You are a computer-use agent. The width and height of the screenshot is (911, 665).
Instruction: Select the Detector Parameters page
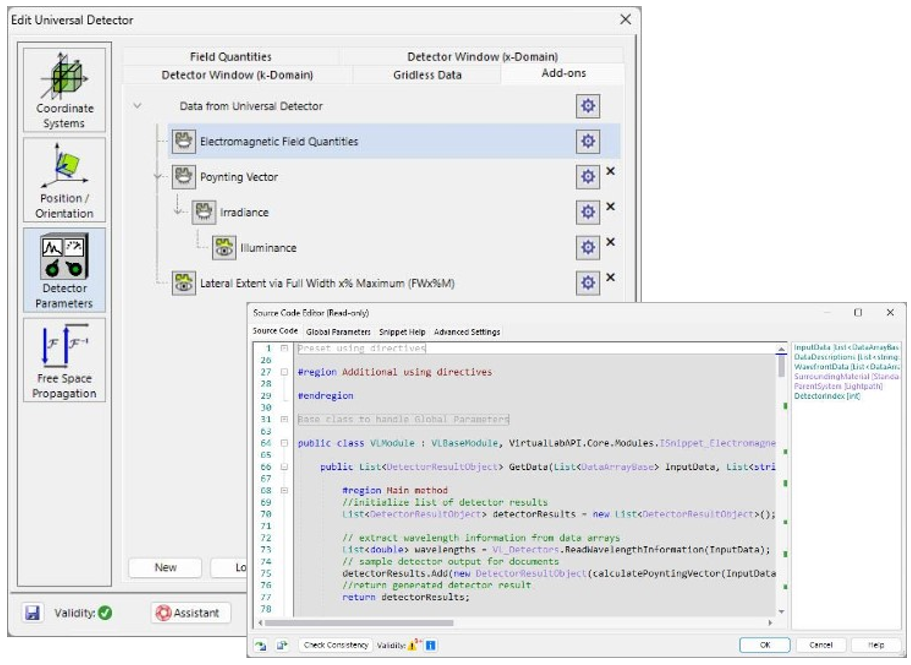(x=64, y=270)
